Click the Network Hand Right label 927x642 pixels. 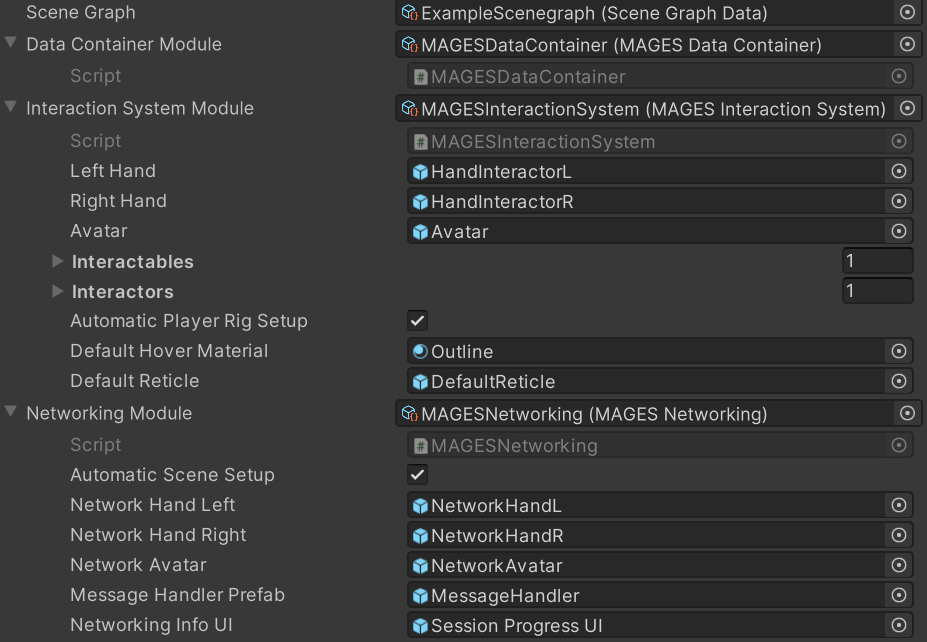pos(158,535)
